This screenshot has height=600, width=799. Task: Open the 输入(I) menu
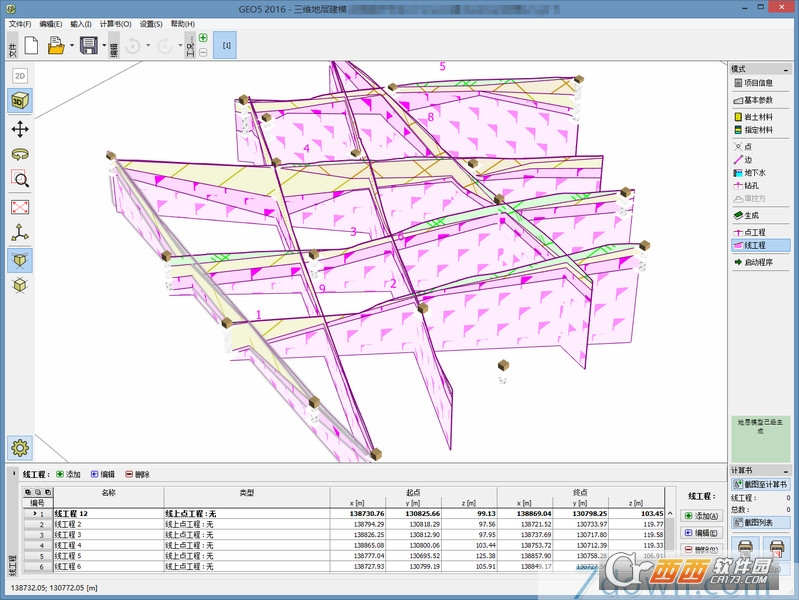(x=81, y=24)
